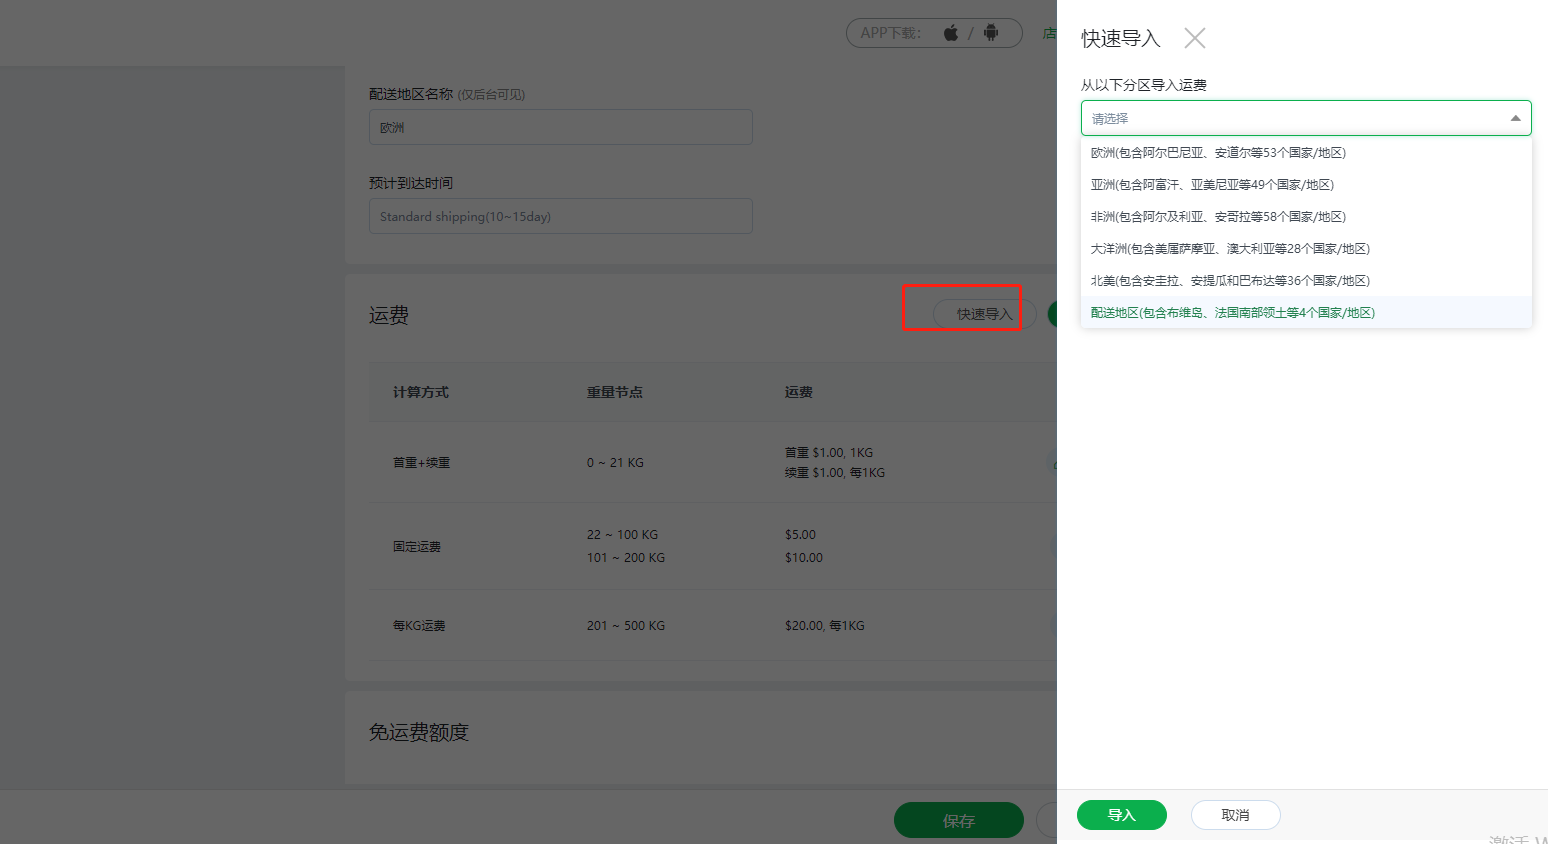The height and width of the screenshot is (844, 1548).
Task: Select 欧洲 option with 53 countries
Action: click(x=1218, y=153)
